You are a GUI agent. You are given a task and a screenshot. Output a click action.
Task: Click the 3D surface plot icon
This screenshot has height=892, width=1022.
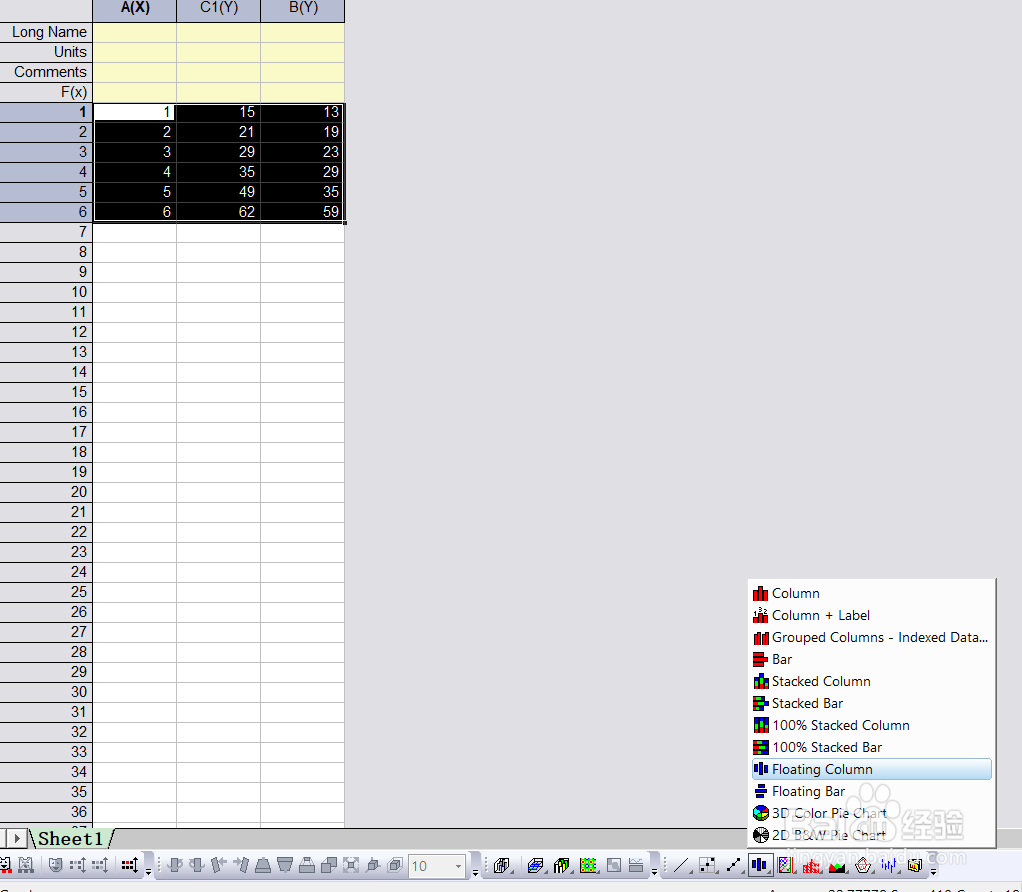[x=536, y=865]
